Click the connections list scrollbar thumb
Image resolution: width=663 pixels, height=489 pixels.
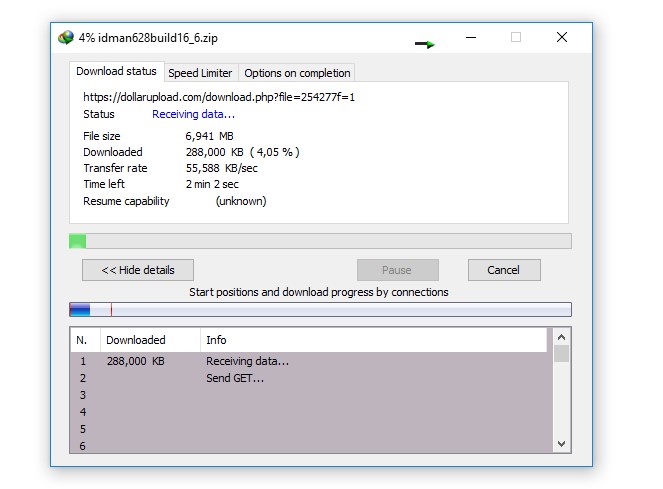[562, 354]
